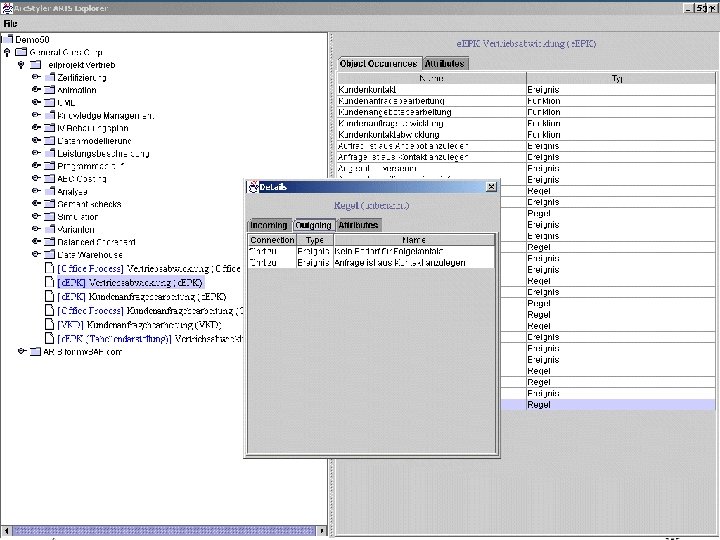Select the Kundenkontaktabwicklung row

tap(526, 135)
